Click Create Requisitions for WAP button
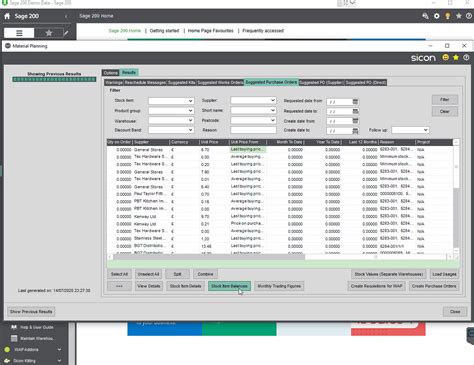474x365 pixels. coord(376,286)
